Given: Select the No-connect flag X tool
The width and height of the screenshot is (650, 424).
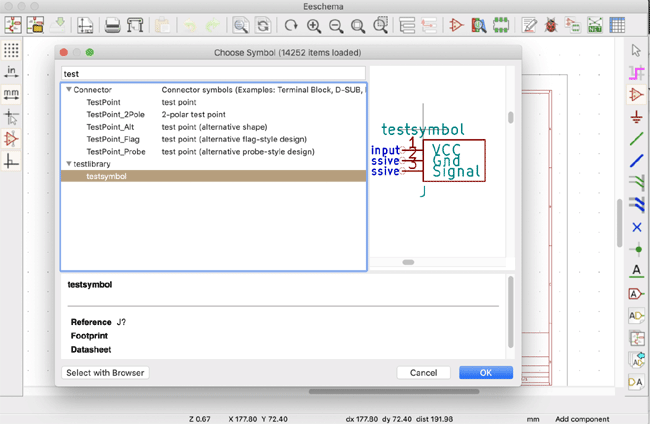Looking at the screenshot, I should click(x=636, y=227).
